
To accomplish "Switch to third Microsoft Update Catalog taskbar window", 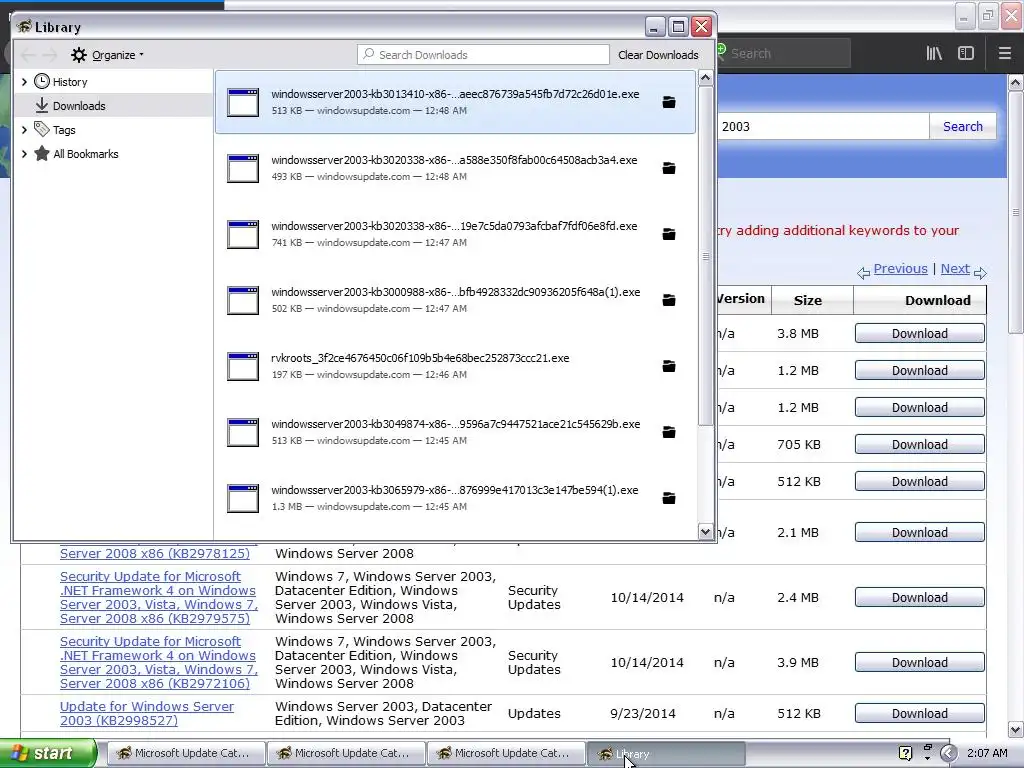I will (x=506, y=753).
